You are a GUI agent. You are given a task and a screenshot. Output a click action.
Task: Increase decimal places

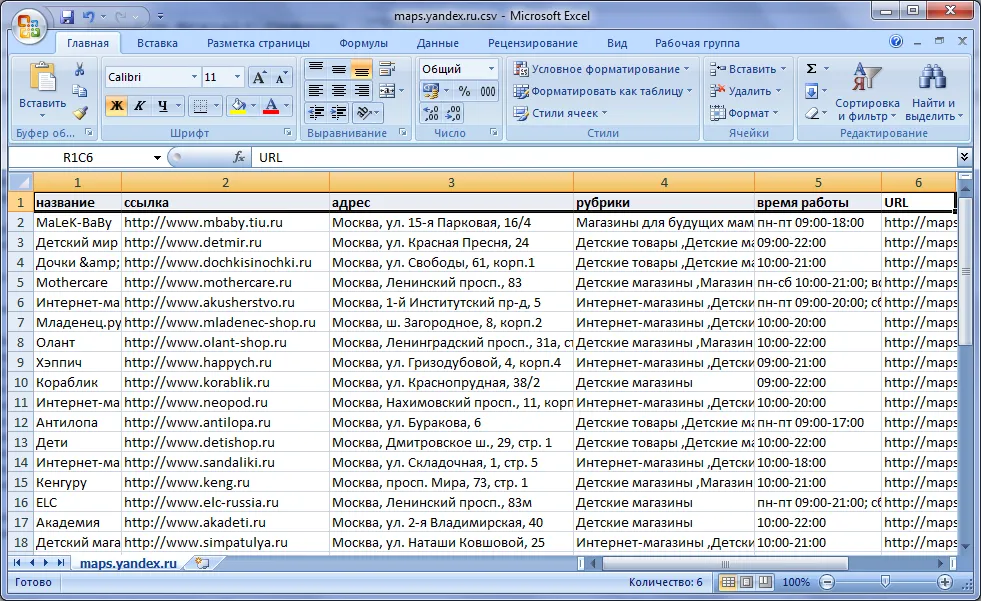(430, 113)
